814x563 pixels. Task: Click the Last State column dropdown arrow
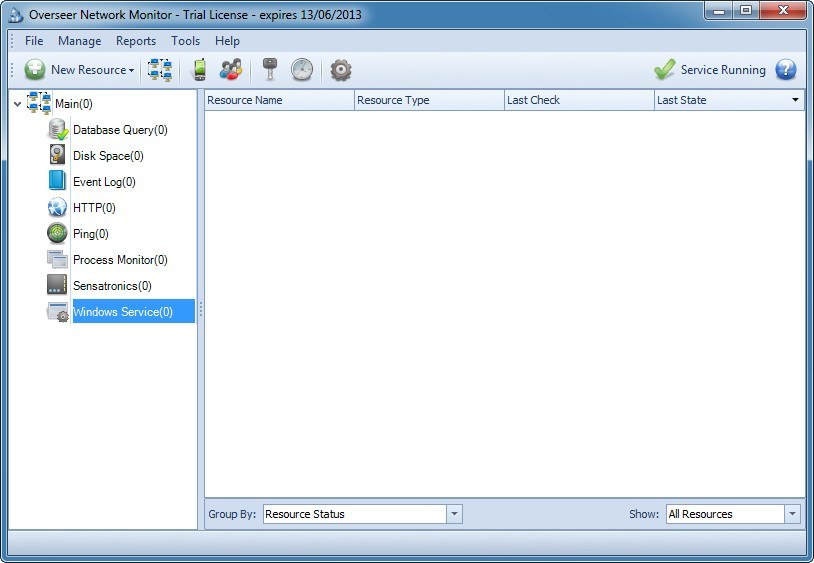[x=795, y=100]
